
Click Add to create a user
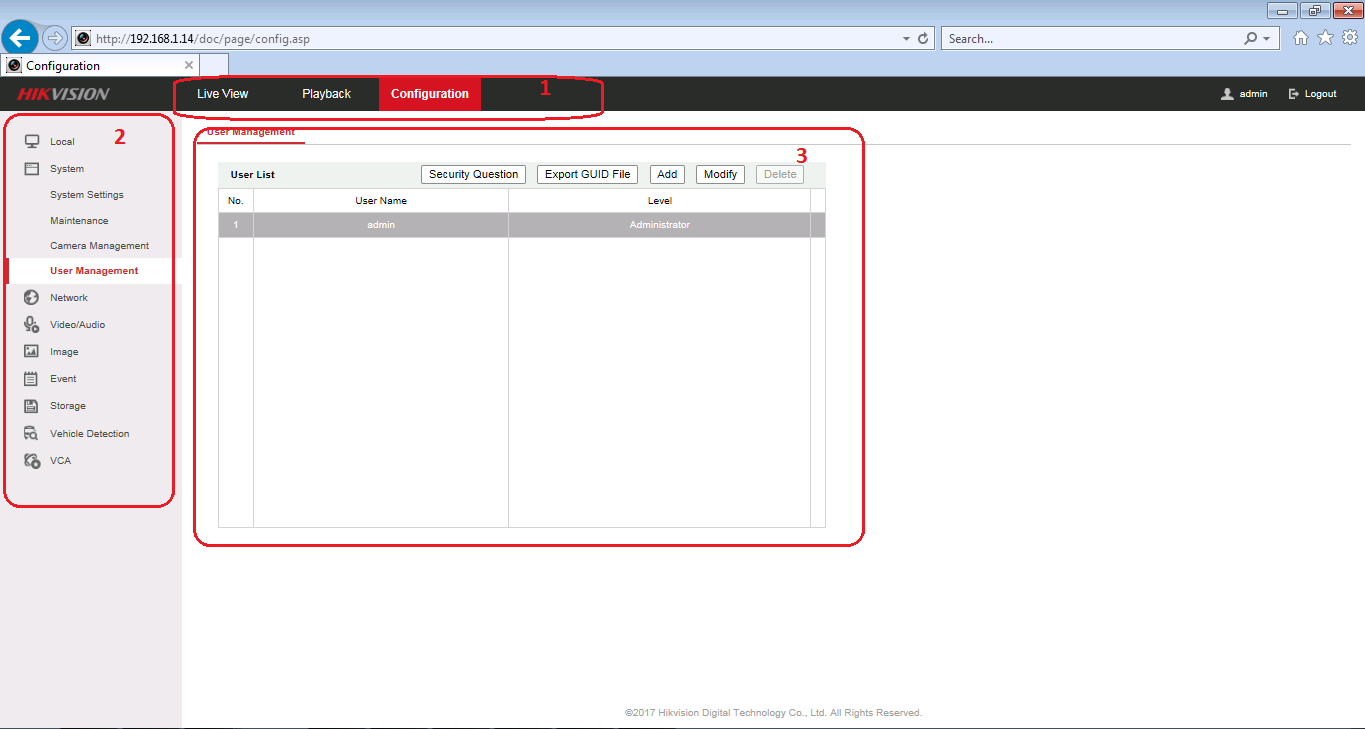[x=667, y=174]
